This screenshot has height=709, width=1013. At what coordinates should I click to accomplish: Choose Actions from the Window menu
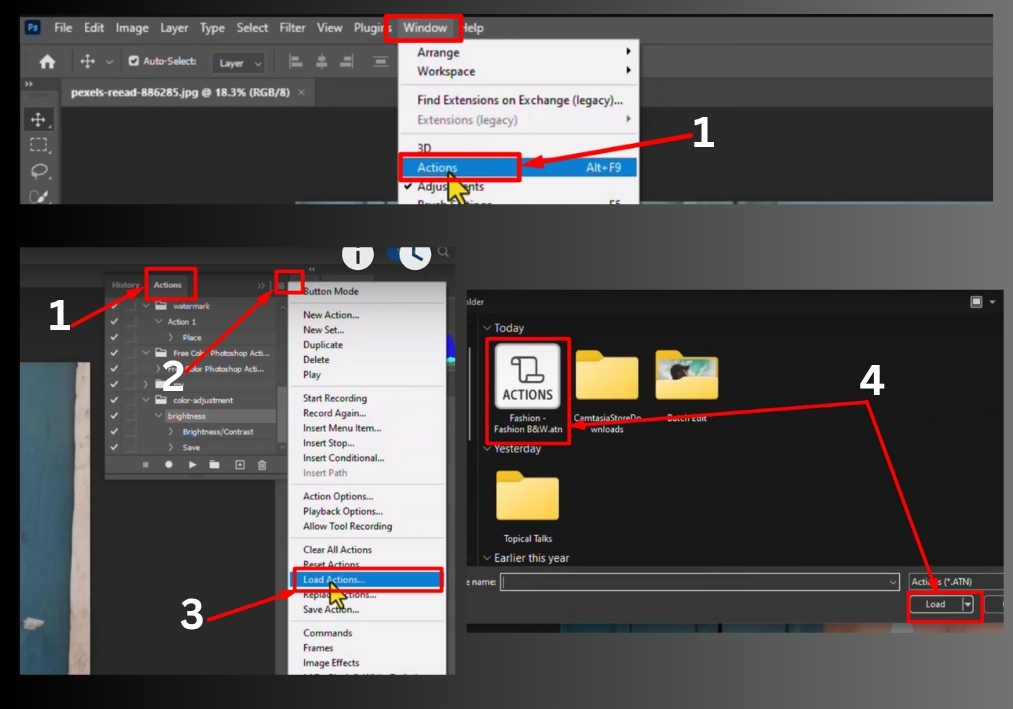[518, 167]
